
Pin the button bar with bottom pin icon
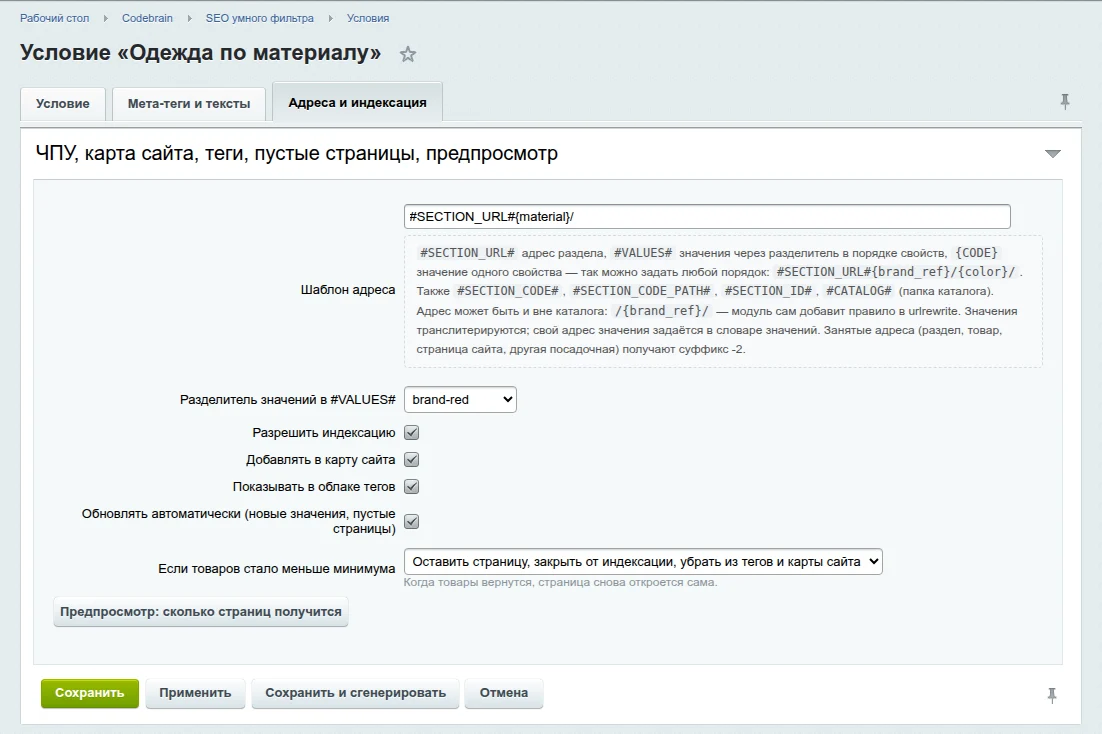click(1051, 695)
